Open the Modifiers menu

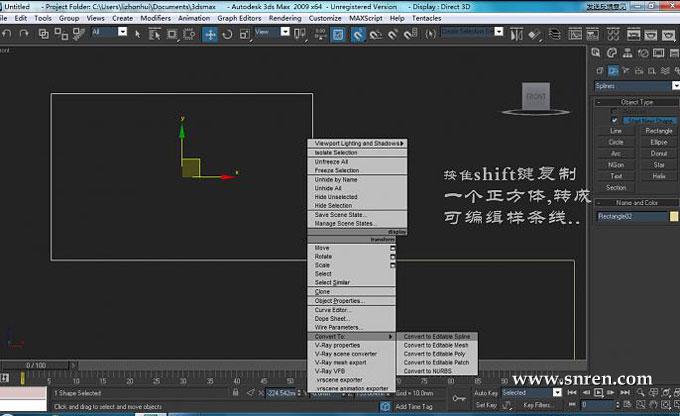[x=156, y=18]
